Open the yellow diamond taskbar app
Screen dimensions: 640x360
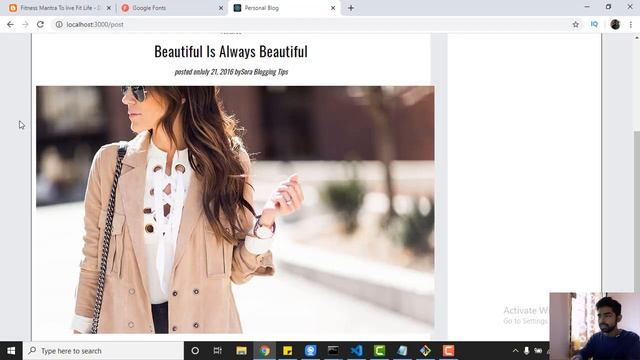pos(425,351)
